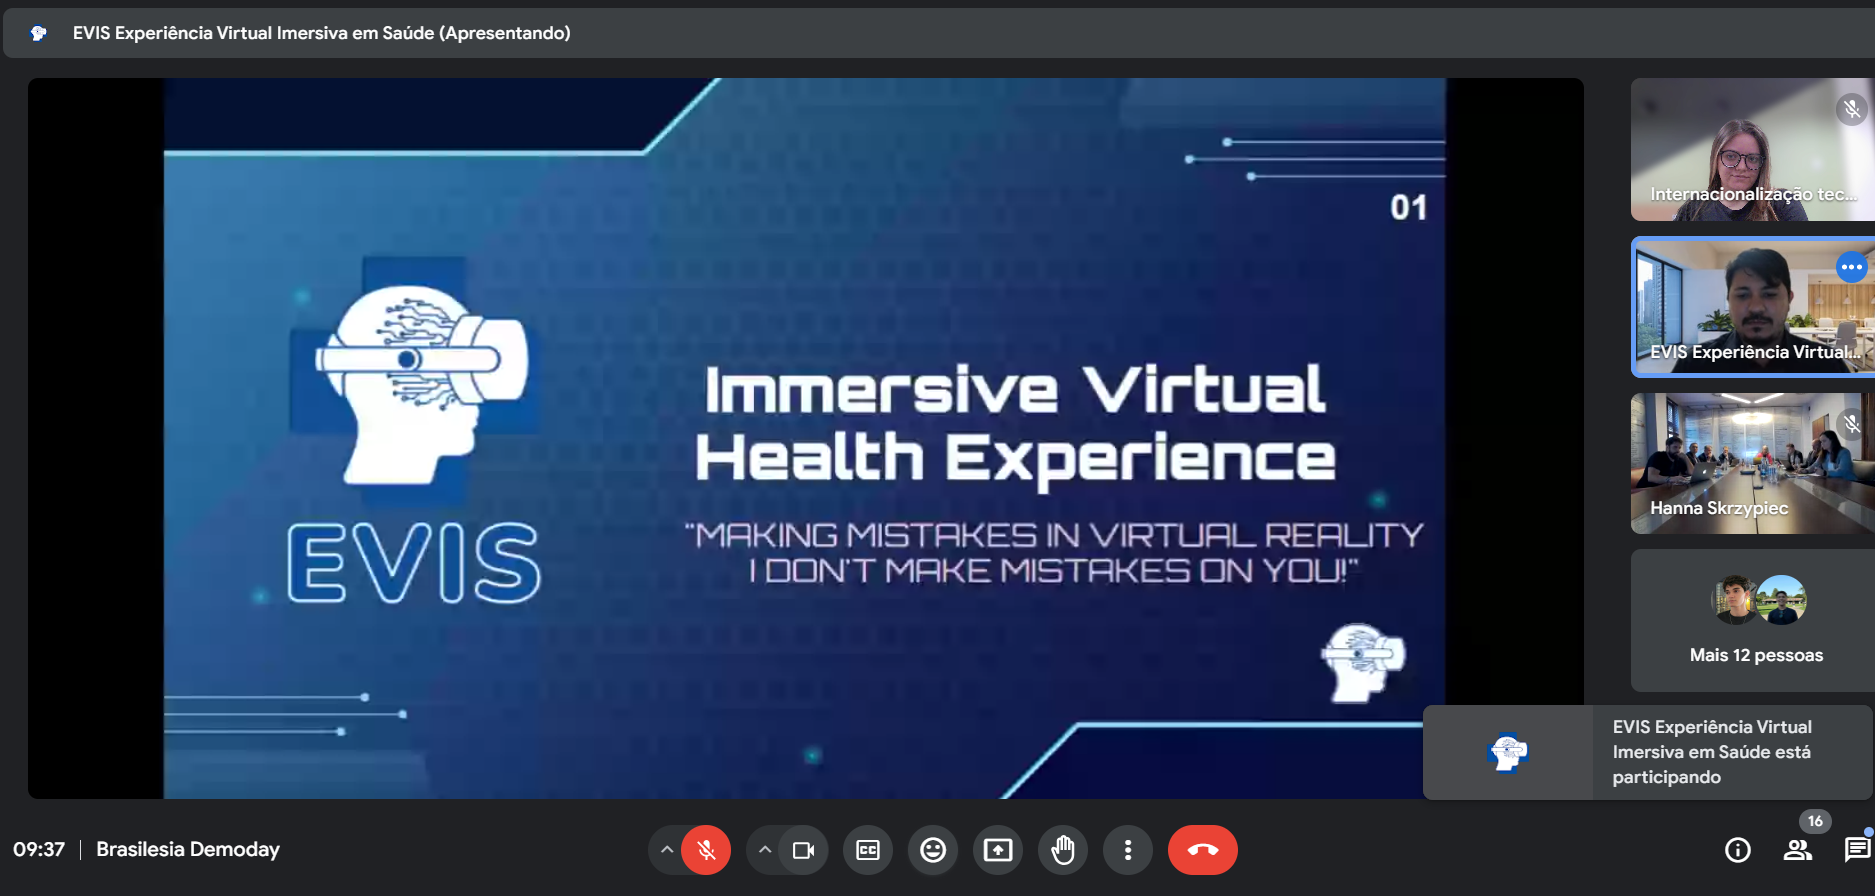Open the Mais 12 pessoas tile
This screenshot has height=896, width=1875.
[1753, 620]
